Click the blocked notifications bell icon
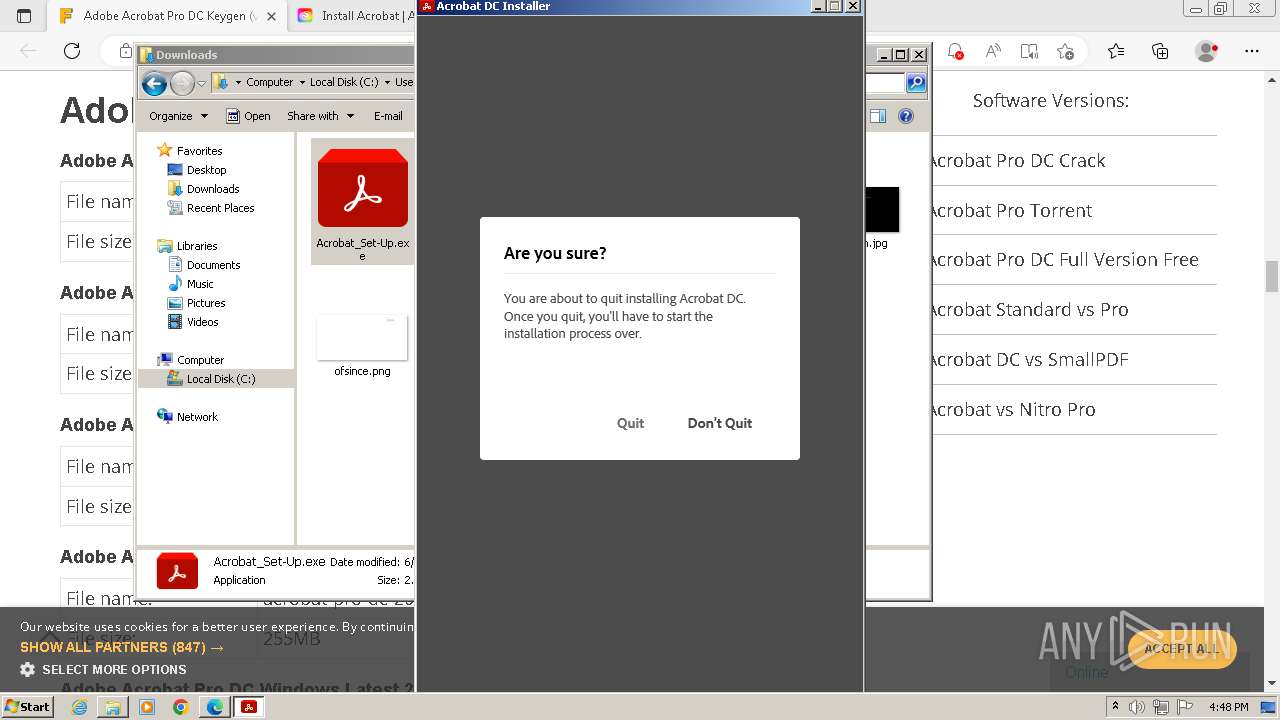The width and height of the screenshot is (1280, 720). (956, 51)
